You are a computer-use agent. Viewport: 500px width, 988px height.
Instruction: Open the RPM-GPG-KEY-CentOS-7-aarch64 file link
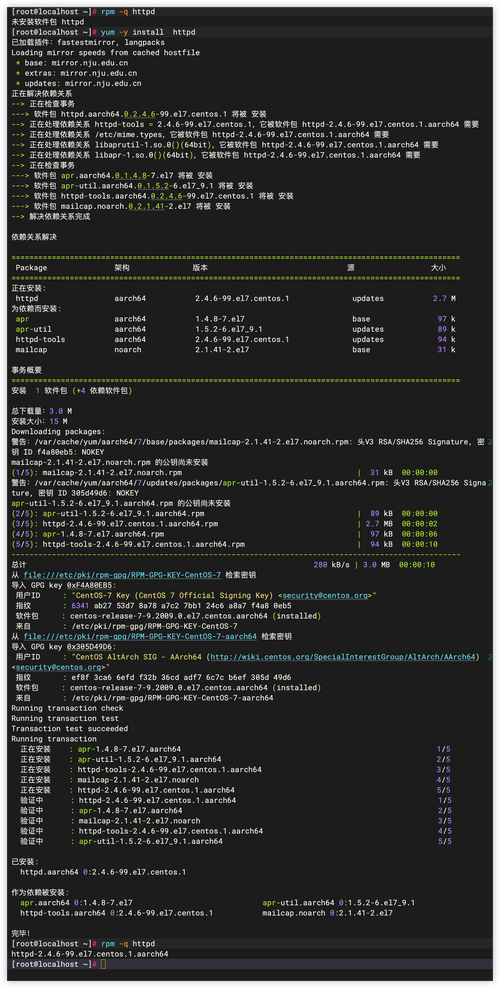click(140, 636)
